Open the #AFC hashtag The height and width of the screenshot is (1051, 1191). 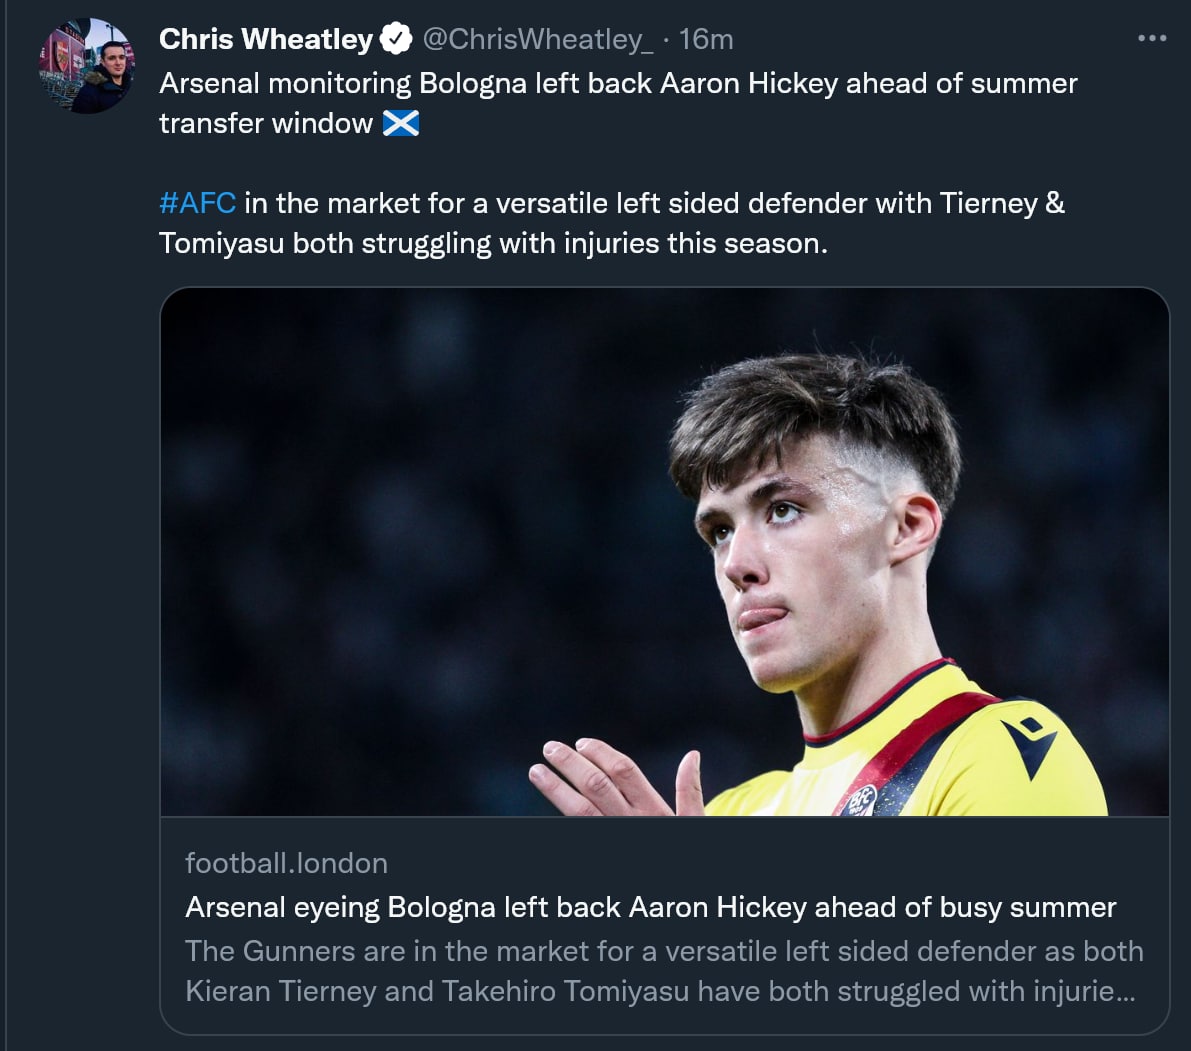[x=197, y=203]
